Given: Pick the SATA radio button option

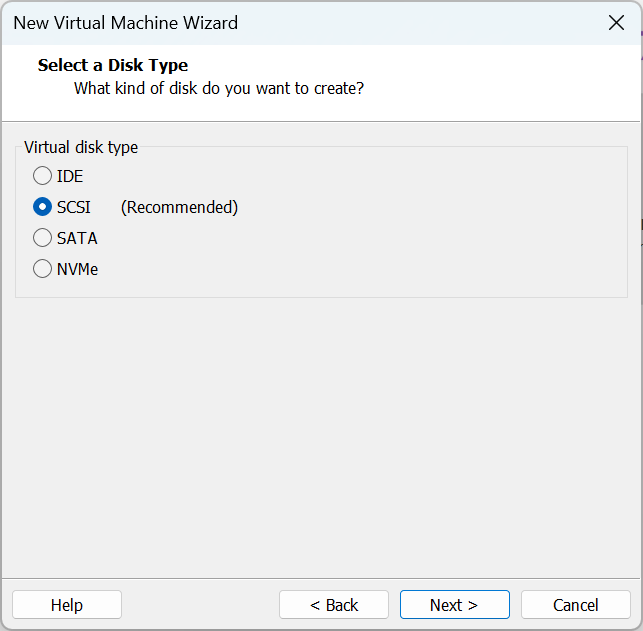Looking at the screenshot, I should pos(42,238).
